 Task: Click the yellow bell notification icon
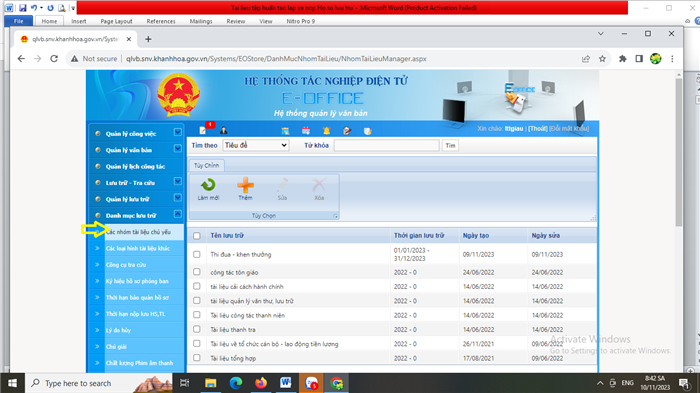tap(326, 130)
